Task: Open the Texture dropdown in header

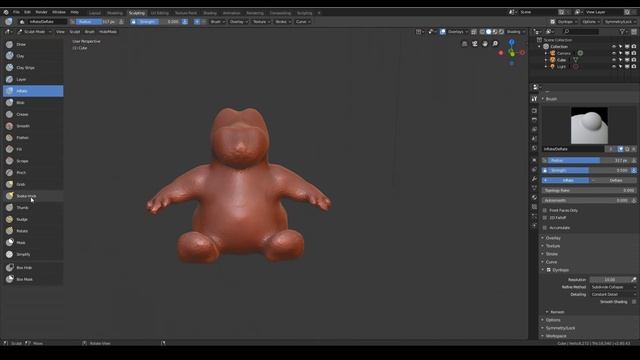Action: [x=261, y=22]
